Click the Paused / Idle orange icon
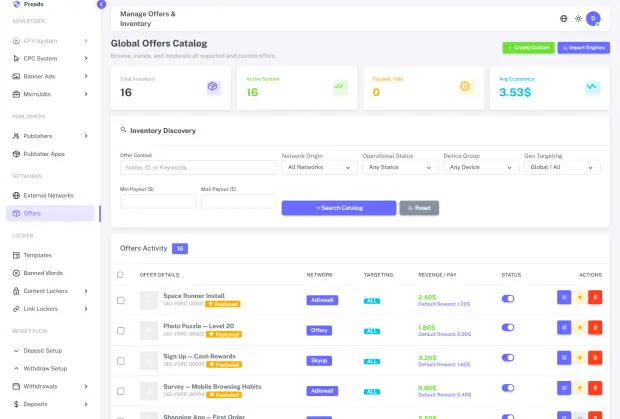 tap(465, 86)
